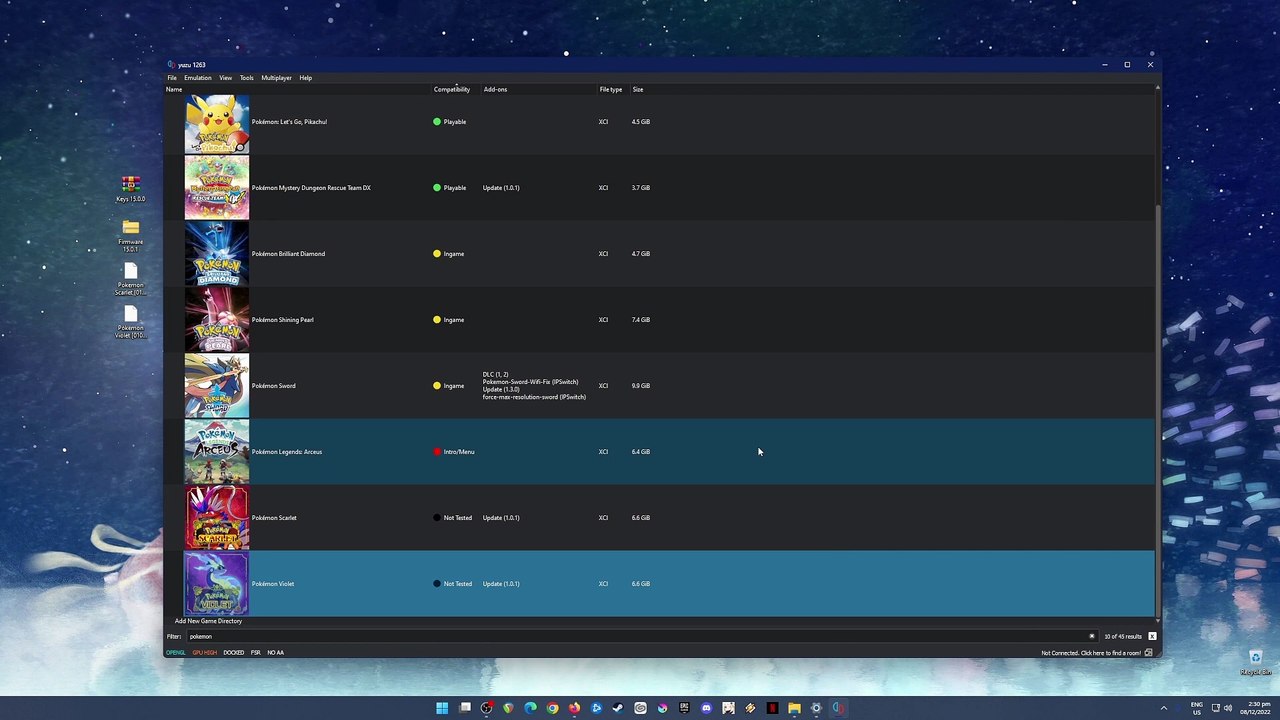Sort the list by Compatibility column header
This screenshot has height=720, width=1280.
451,90
